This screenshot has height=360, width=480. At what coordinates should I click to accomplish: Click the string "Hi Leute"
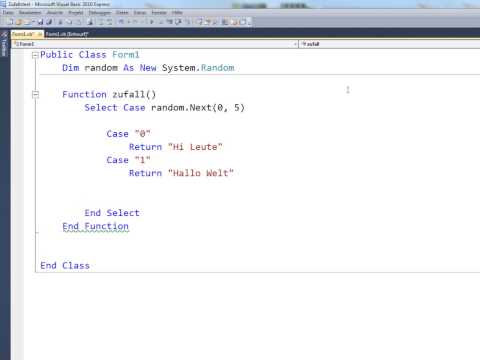195,147
